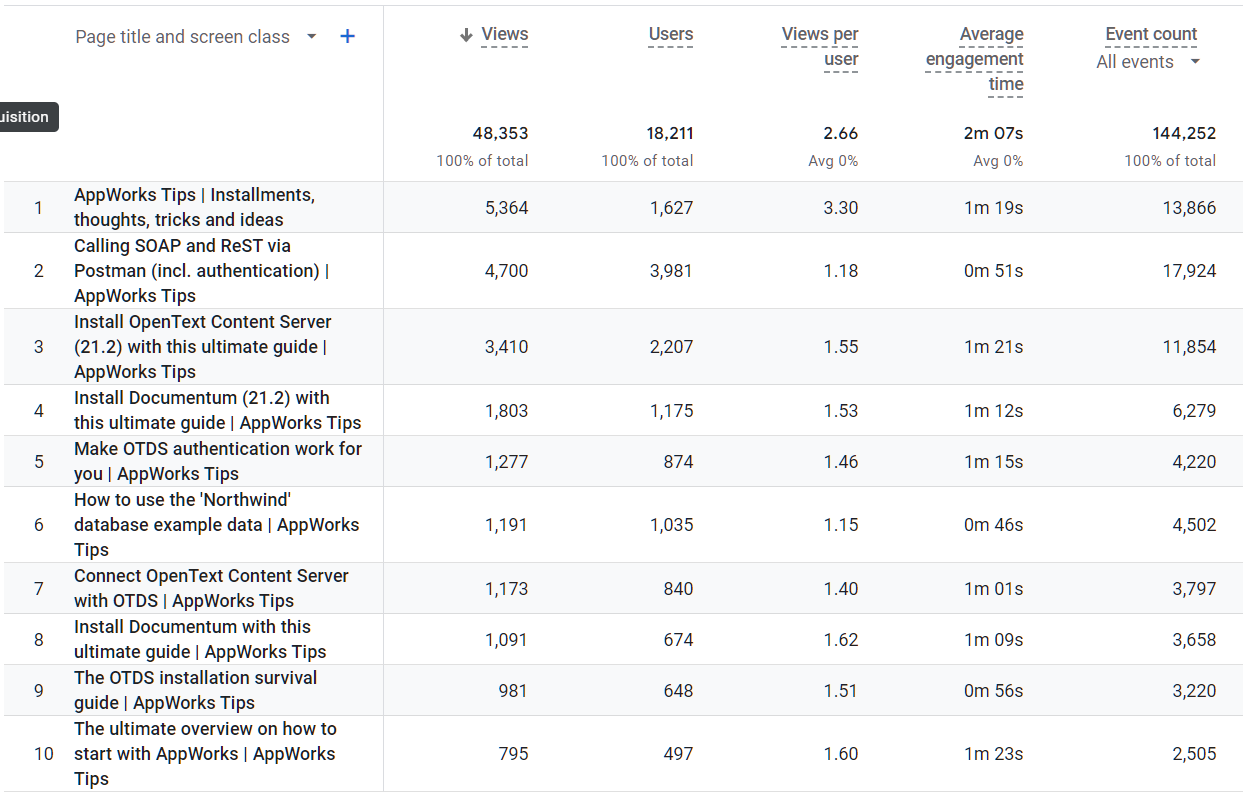Screen dimensions: 1243x797
Task: Click views value 1,173
Action: click(x=507, y=589)
